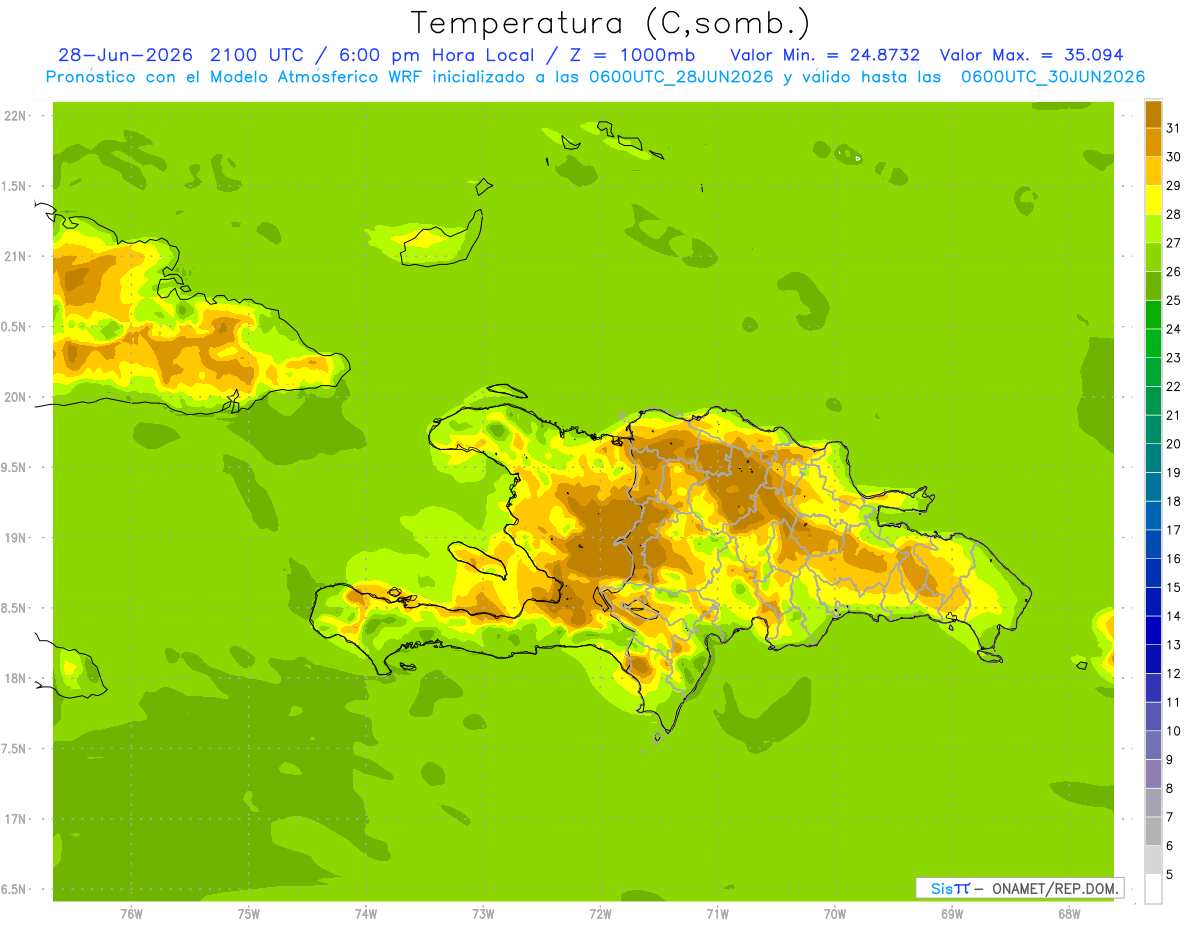
Task: Click the gray swatch between 6 and 7
Action: (x=1153, y=831)
